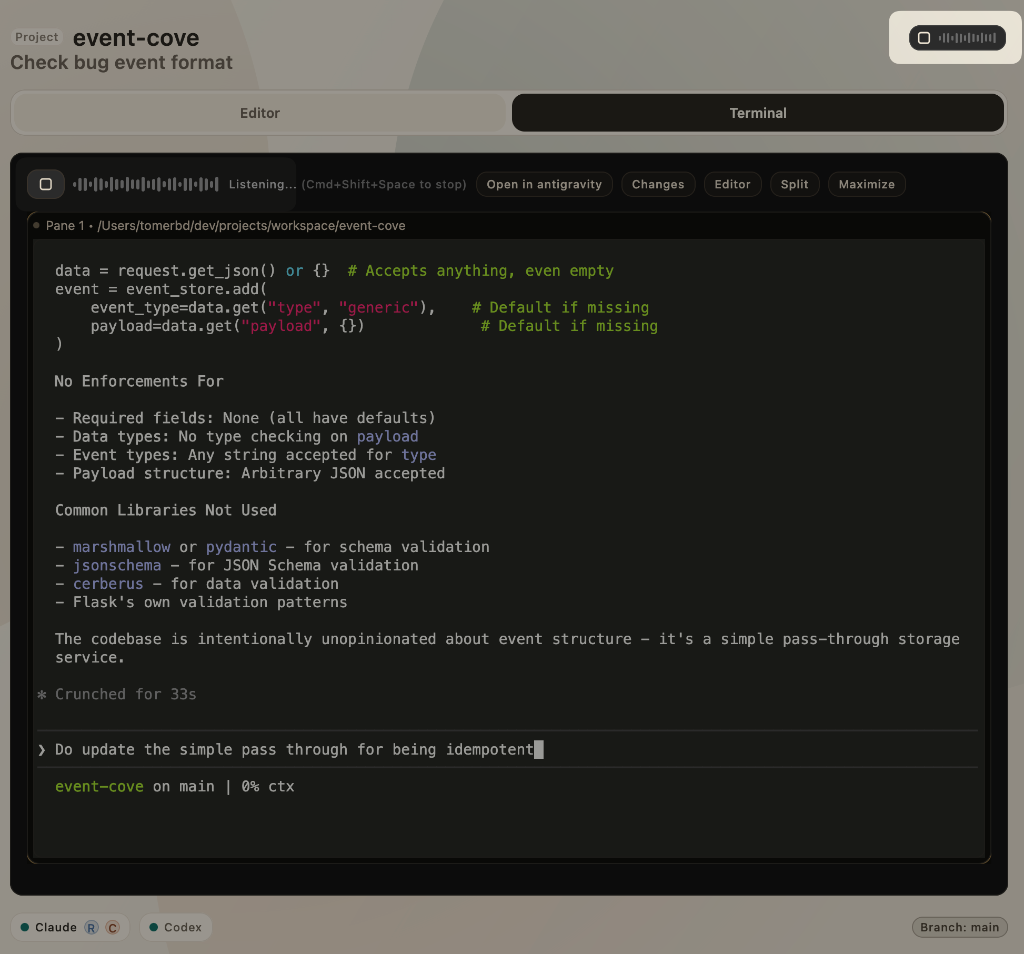Click the C badge next to Claude
This screenshot has height=954, width=1024.
113,928
